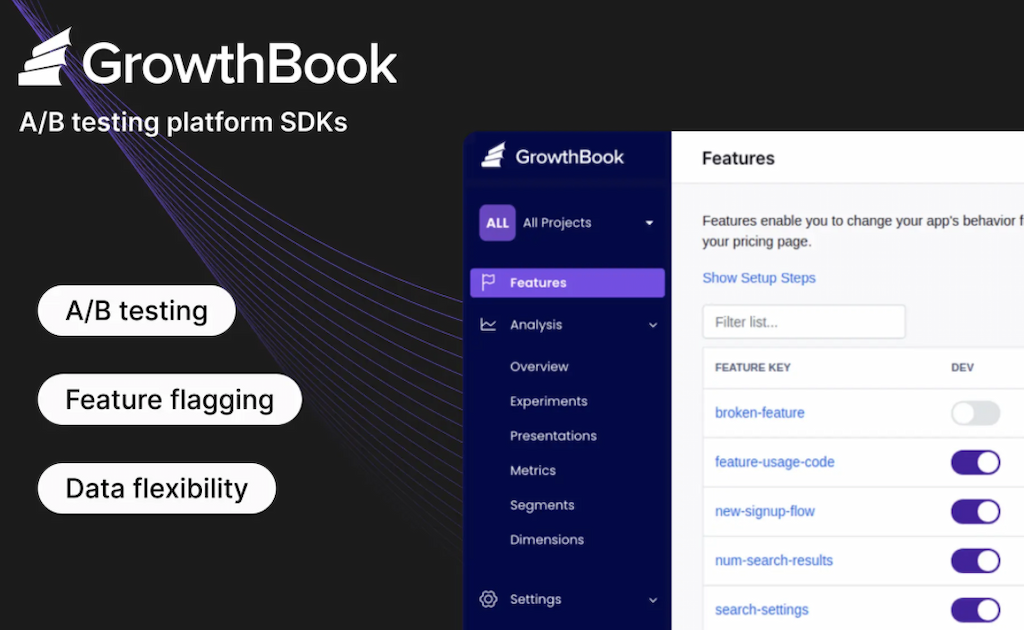Toggle the search-settings dev switch
Screen dimensions: 1024x630
pyautogui.click(x=975, y=609)
